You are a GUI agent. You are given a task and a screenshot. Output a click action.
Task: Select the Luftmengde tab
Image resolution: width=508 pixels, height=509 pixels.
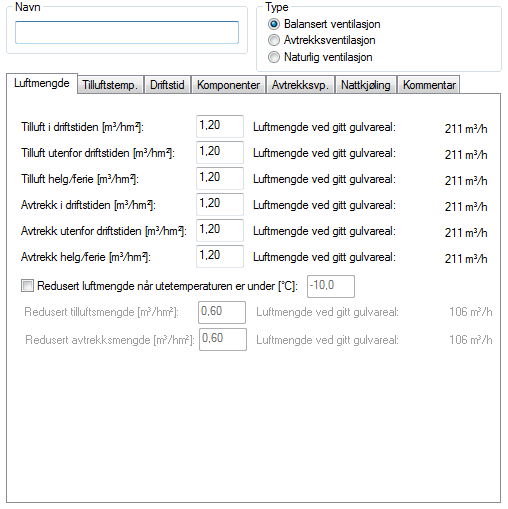(x=42, y=83)
